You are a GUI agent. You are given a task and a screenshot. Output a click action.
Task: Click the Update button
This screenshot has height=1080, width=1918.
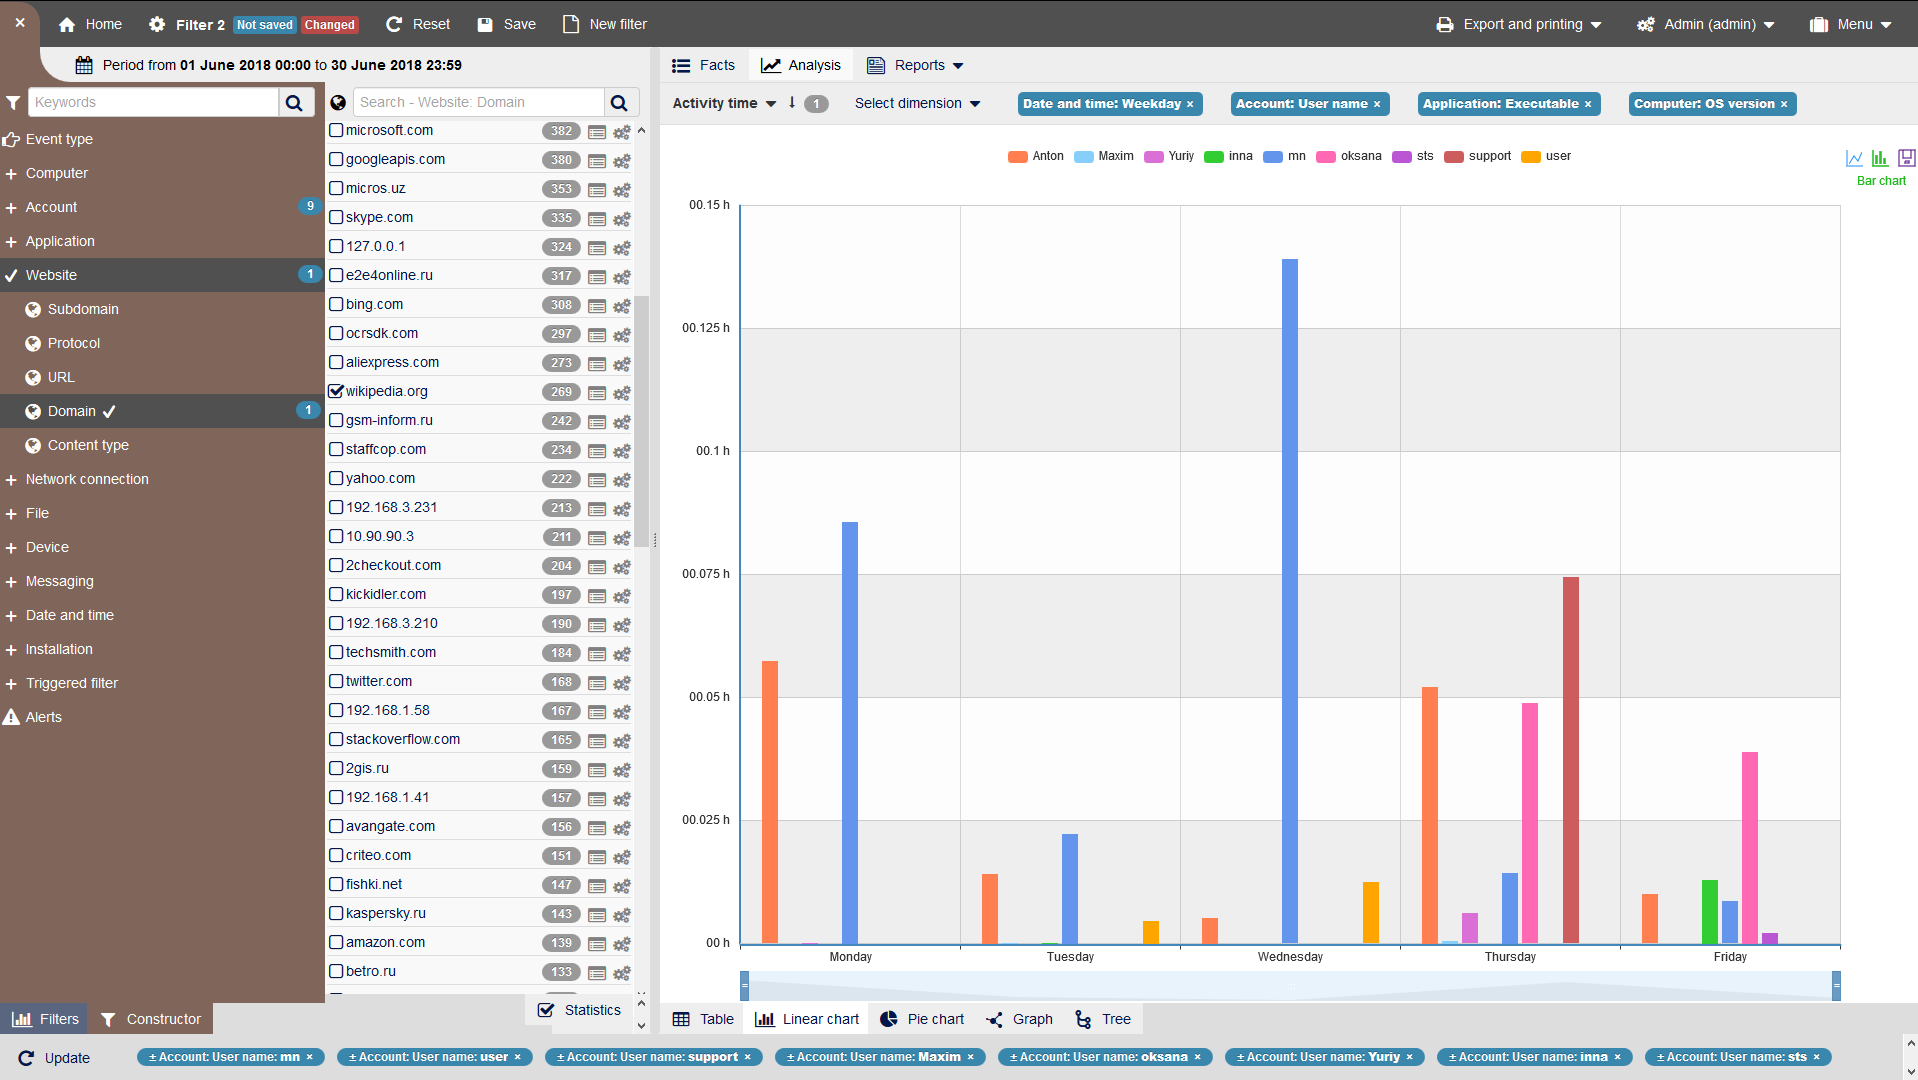tap(55, 1058)
